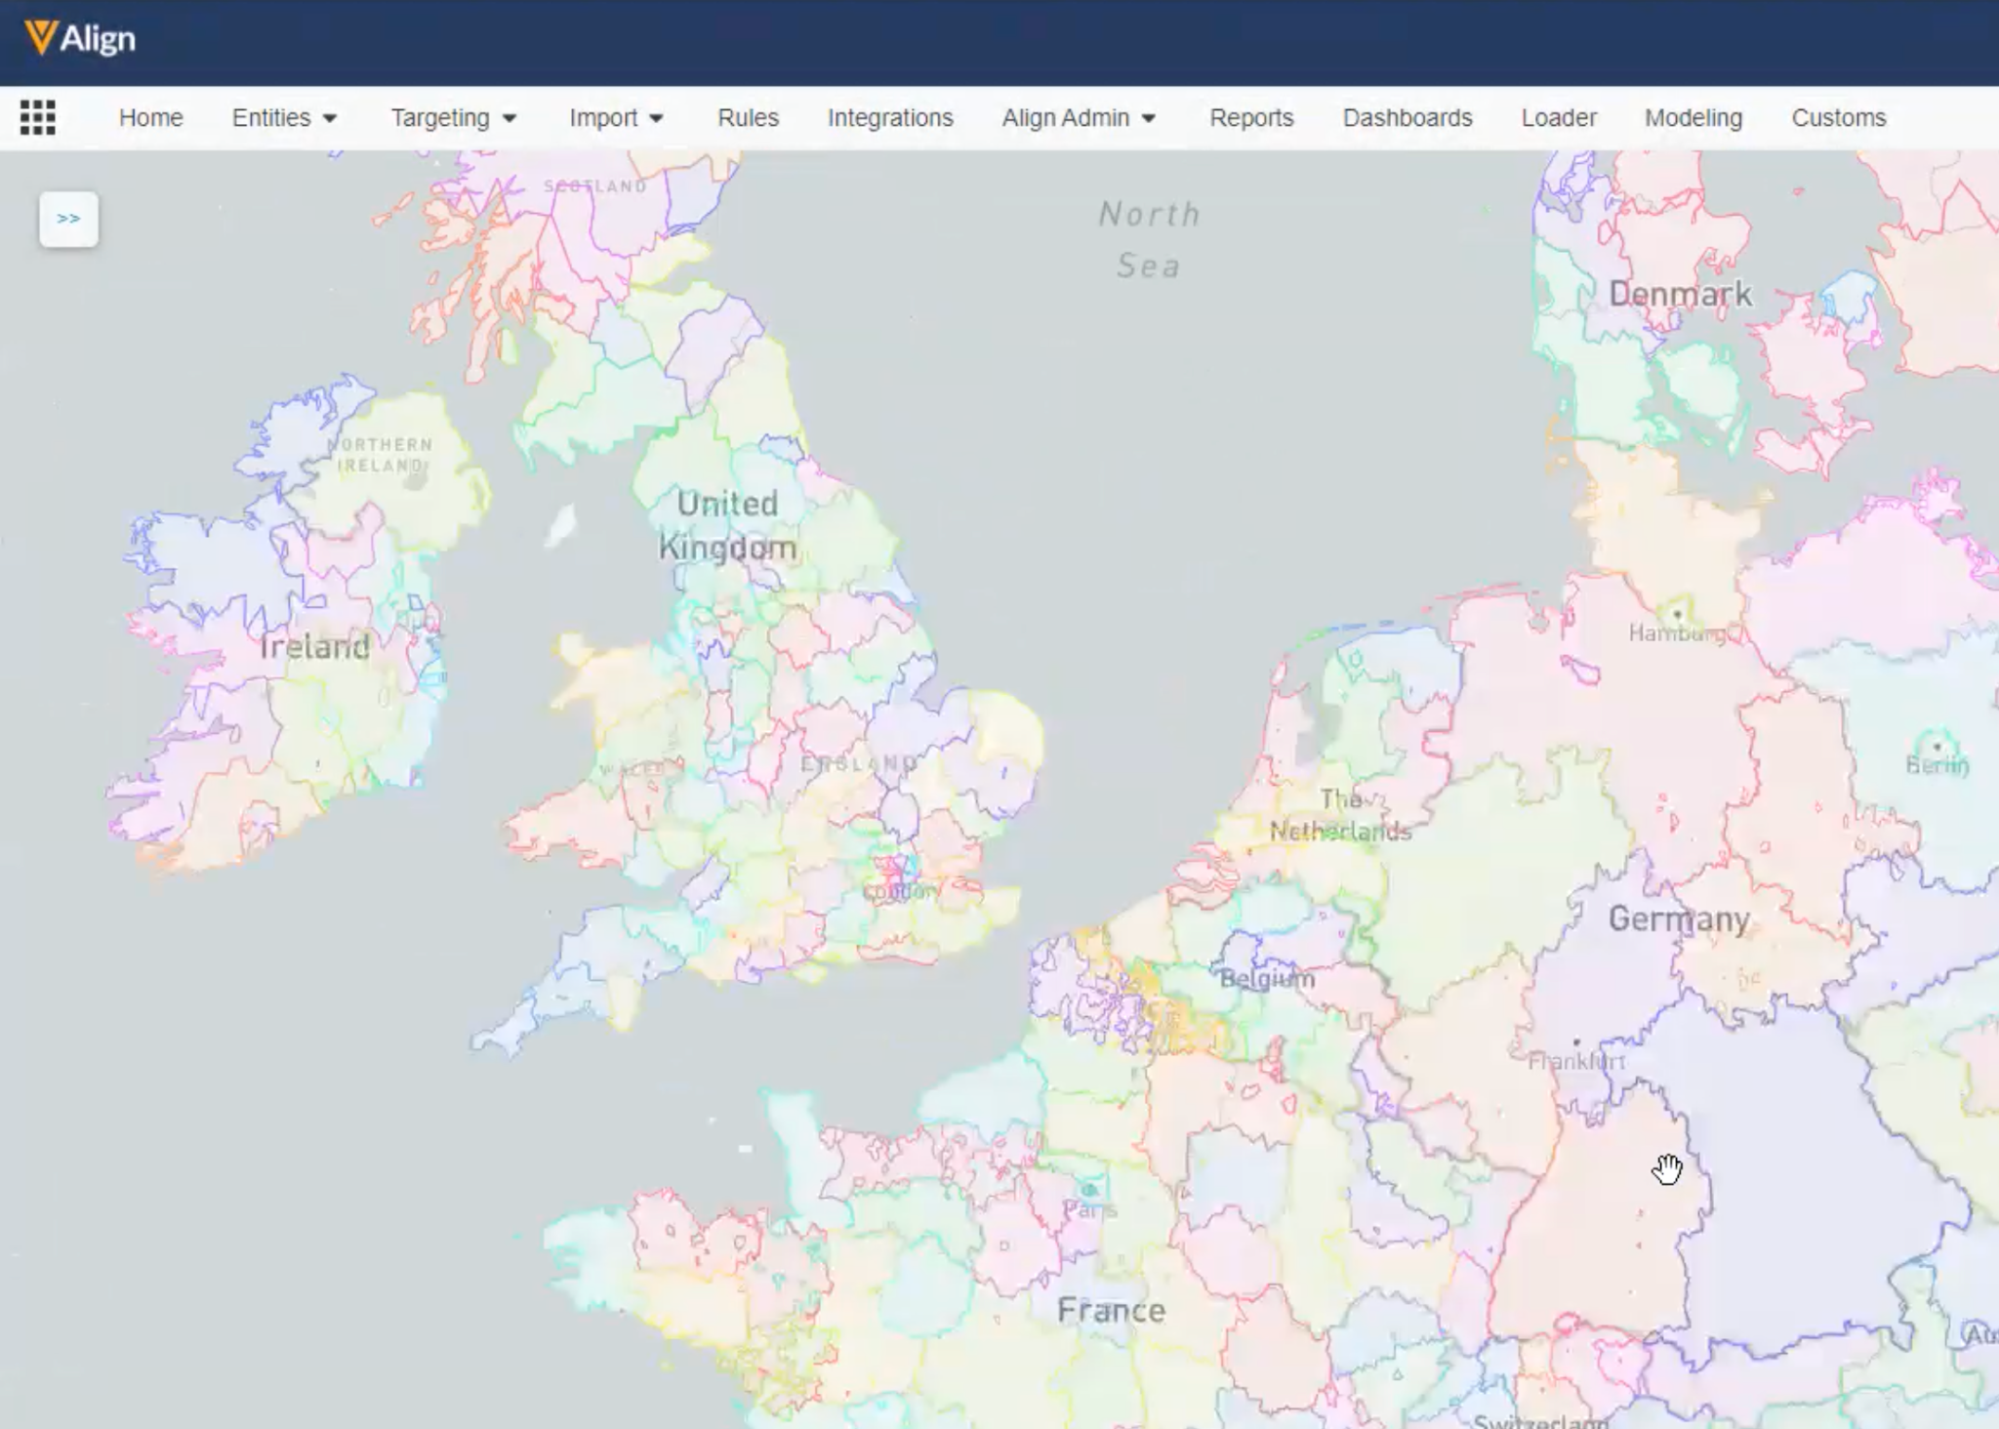The height and width of the screenshot is (1429, 1999).
Task: Expand the side panel with >> button
Action: click(68, 219)
